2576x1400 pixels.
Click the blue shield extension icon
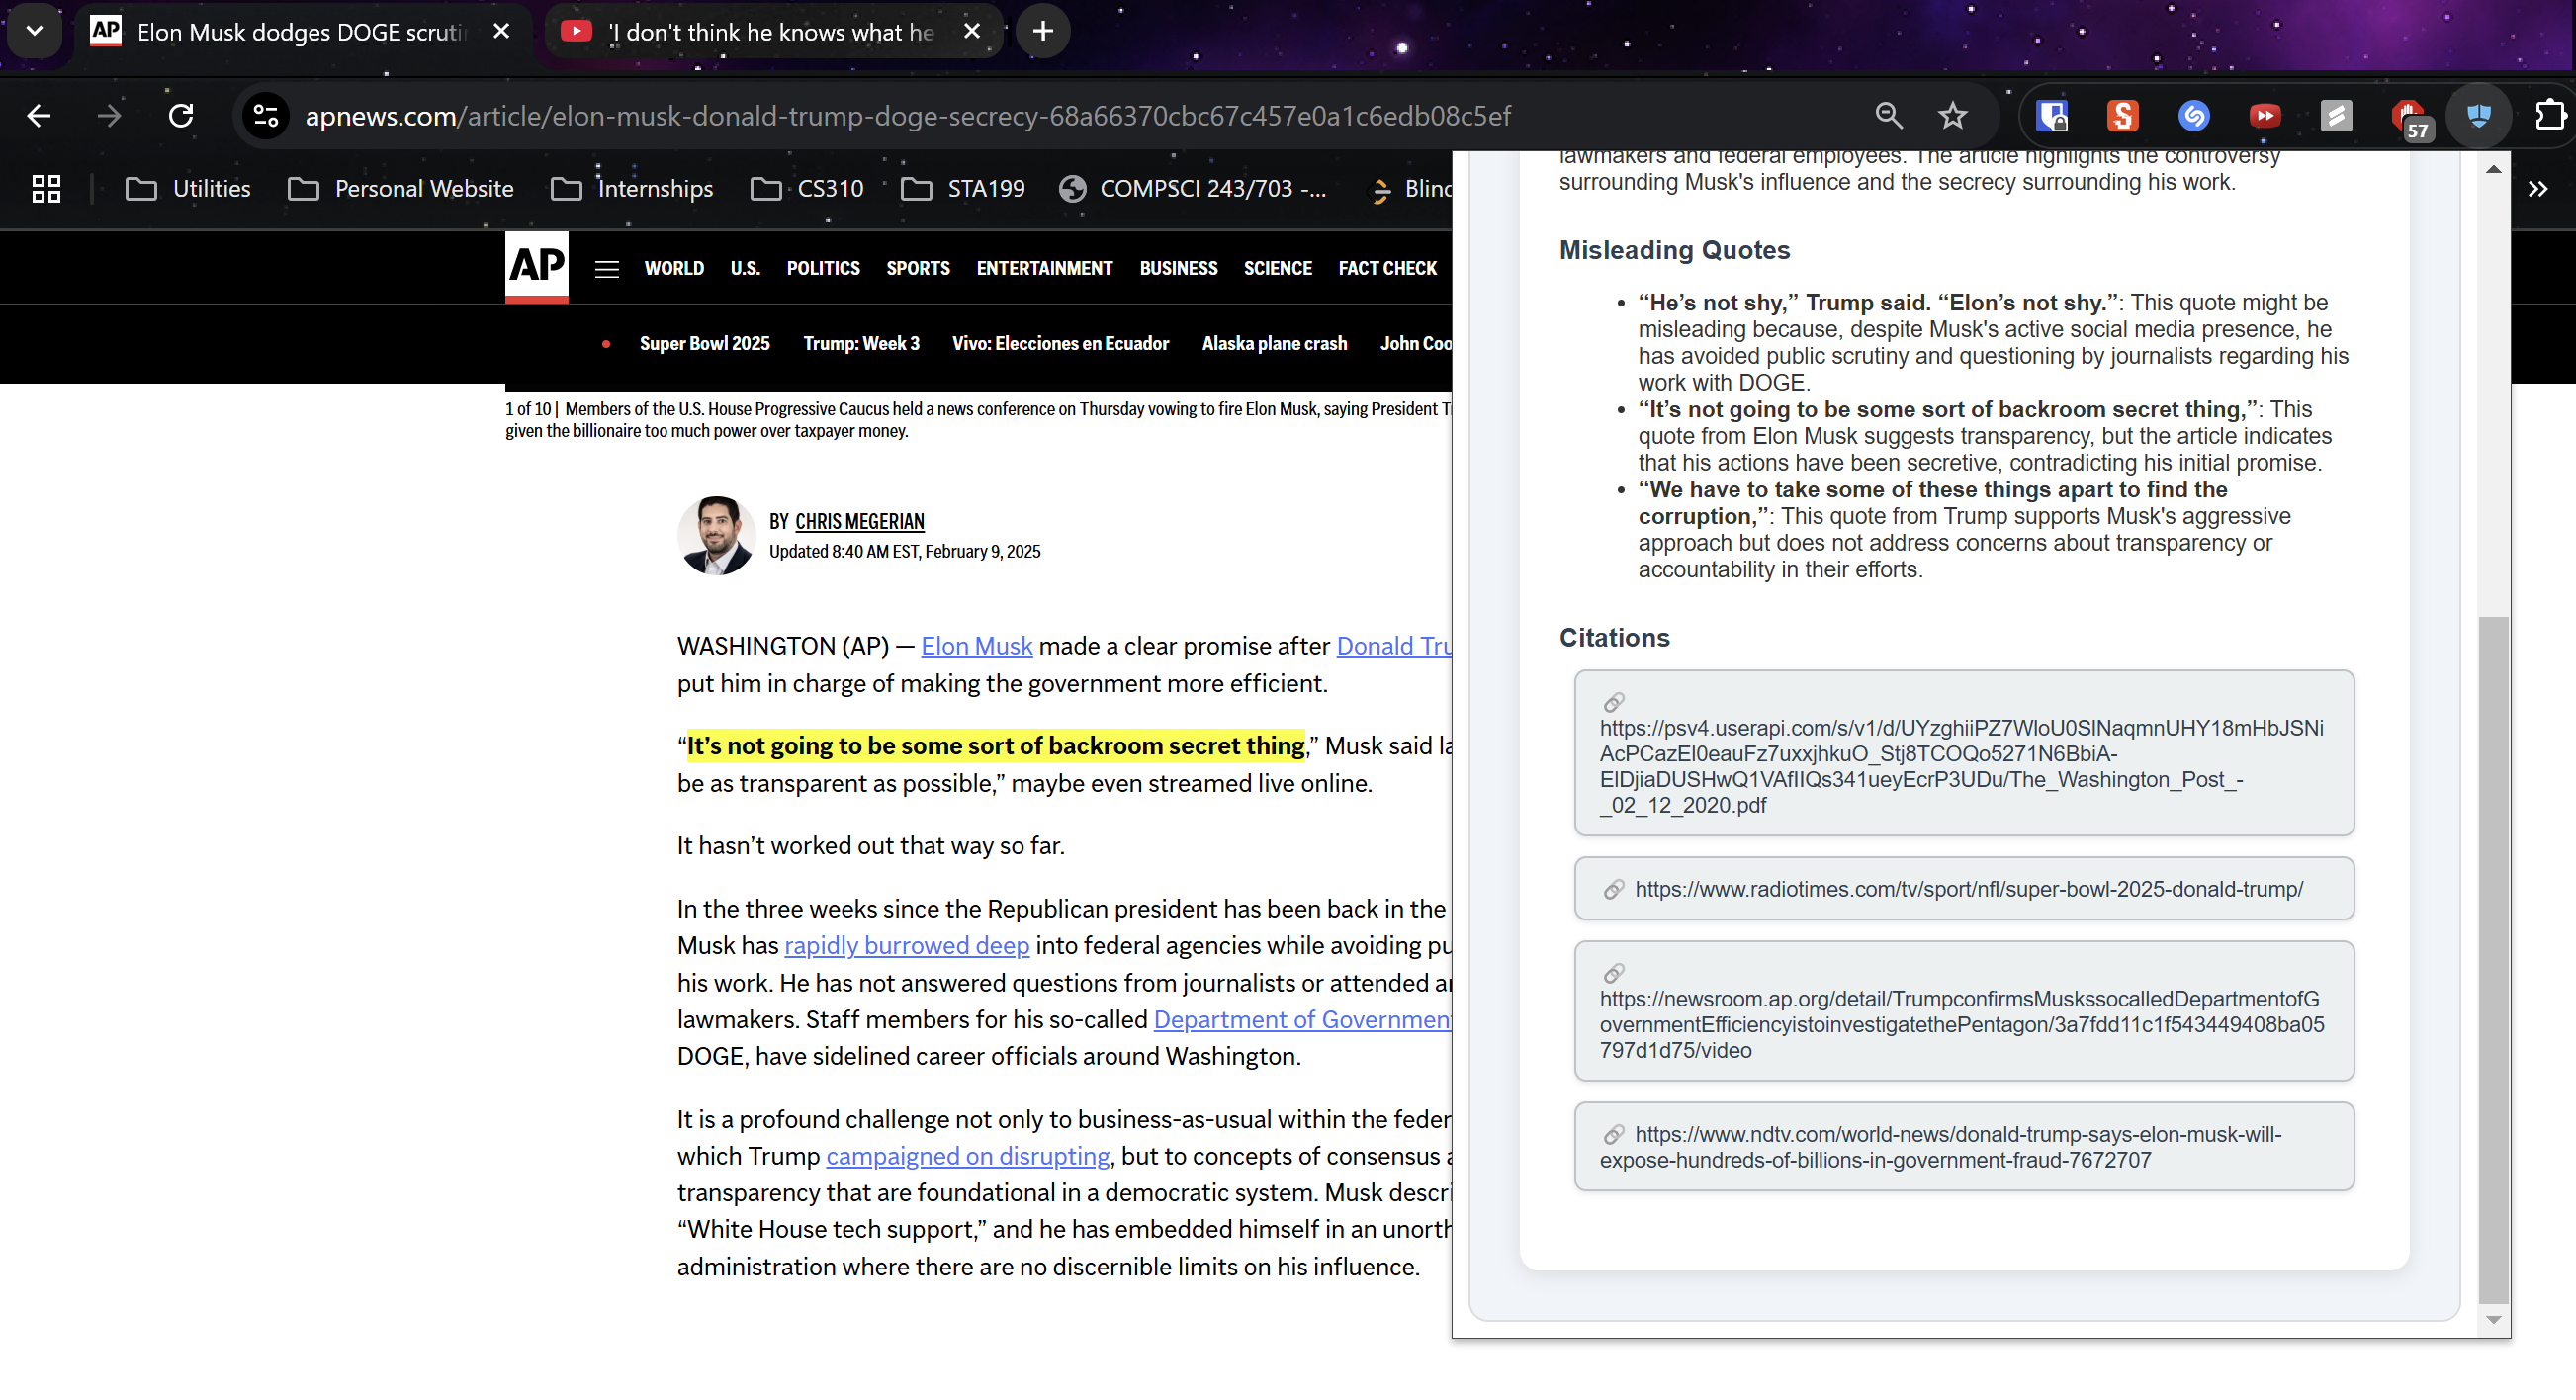pyautogui.click(x=2478, y=116)
